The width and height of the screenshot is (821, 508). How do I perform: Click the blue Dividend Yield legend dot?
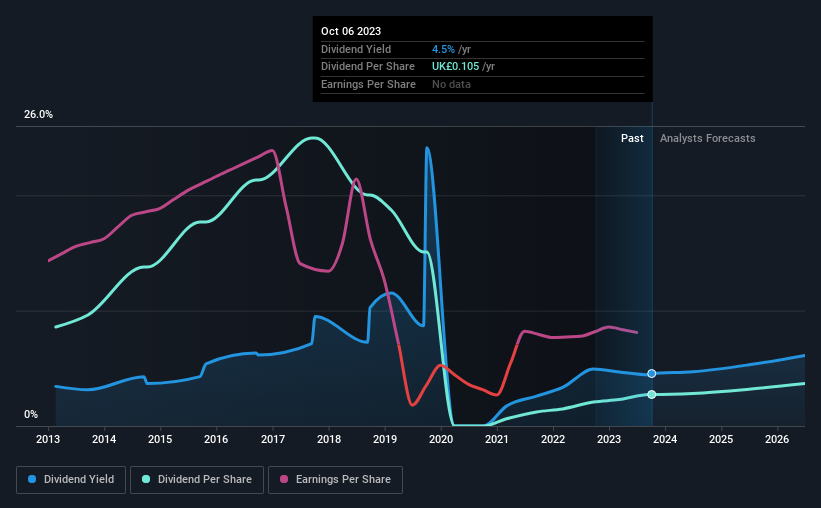point(32,480)
